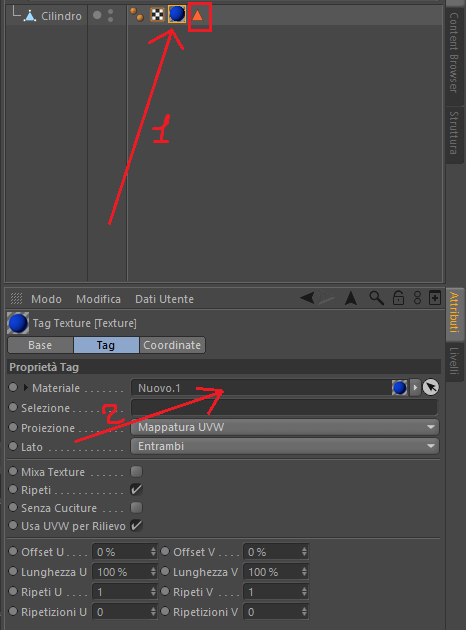Open the Lato Entrambi dropdown
466x630 pixels.
tap(285, 446)
